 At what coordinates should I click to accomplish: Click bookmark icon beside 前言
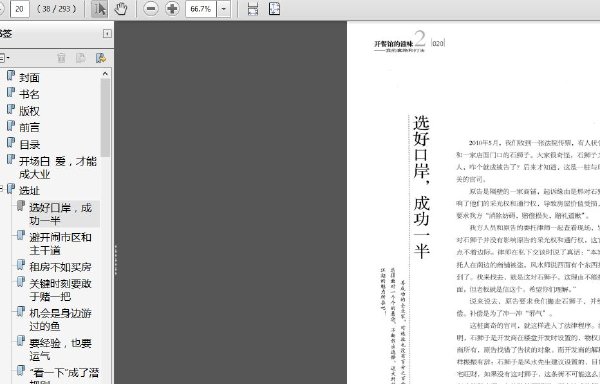tap(11, 125)
